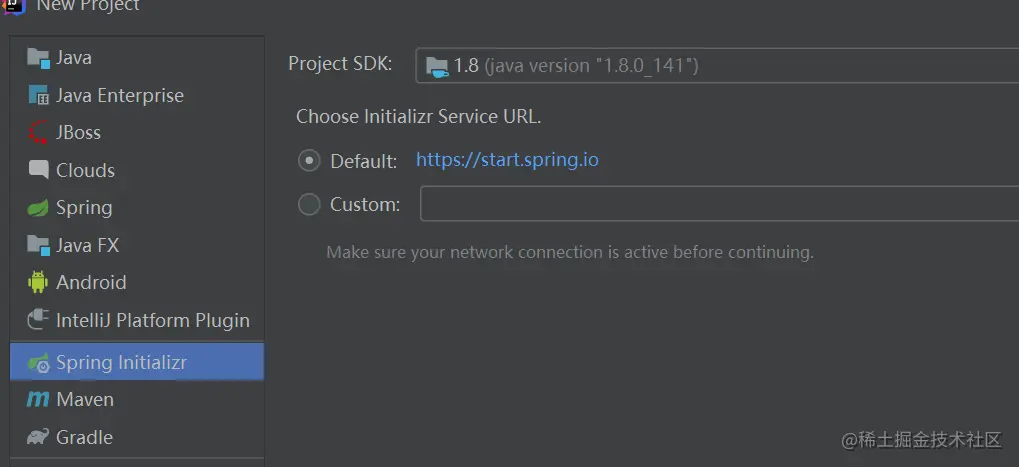Click the red JBoss icon
This screenshot has width=1019, height=467.
(x=38, y=133)
